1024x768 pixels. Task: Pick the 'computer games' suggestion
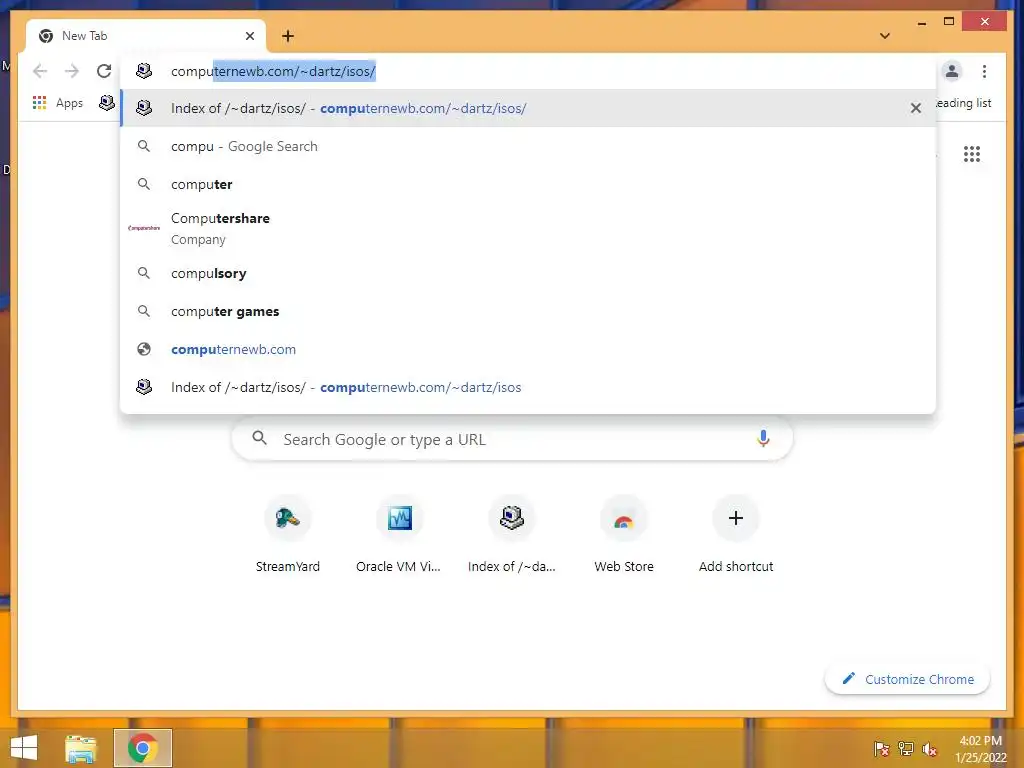[528, 311]
